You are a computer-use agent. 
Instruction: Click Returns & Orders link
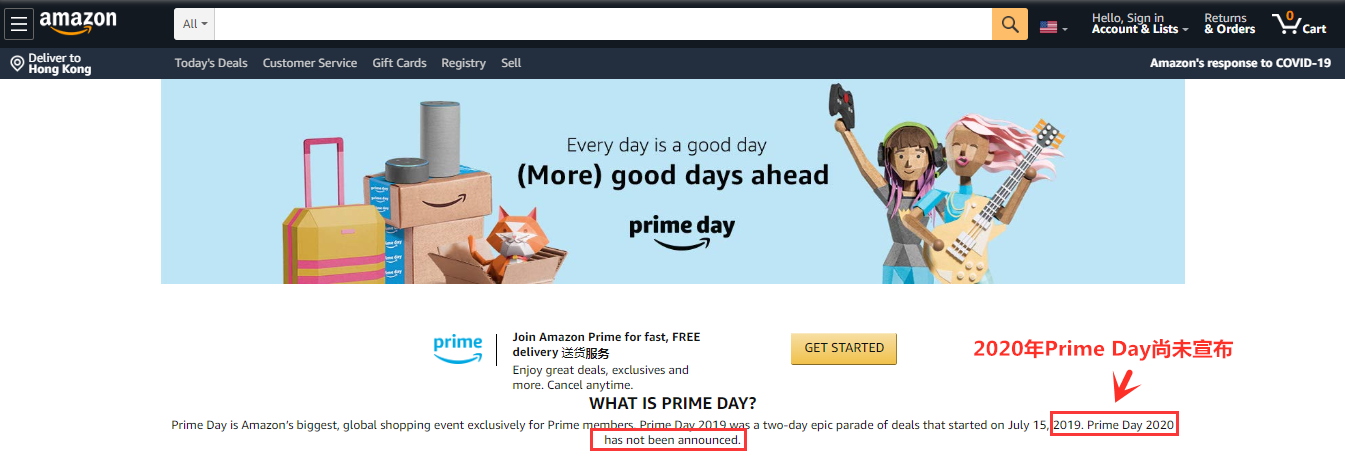coord(1229,24)
